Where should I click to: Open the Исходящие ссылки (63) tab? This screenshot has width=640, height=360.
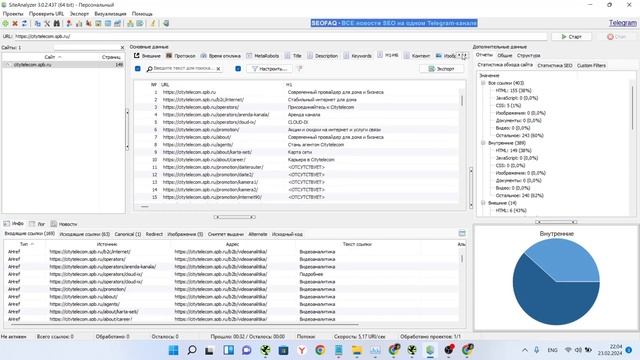(84, 234)
